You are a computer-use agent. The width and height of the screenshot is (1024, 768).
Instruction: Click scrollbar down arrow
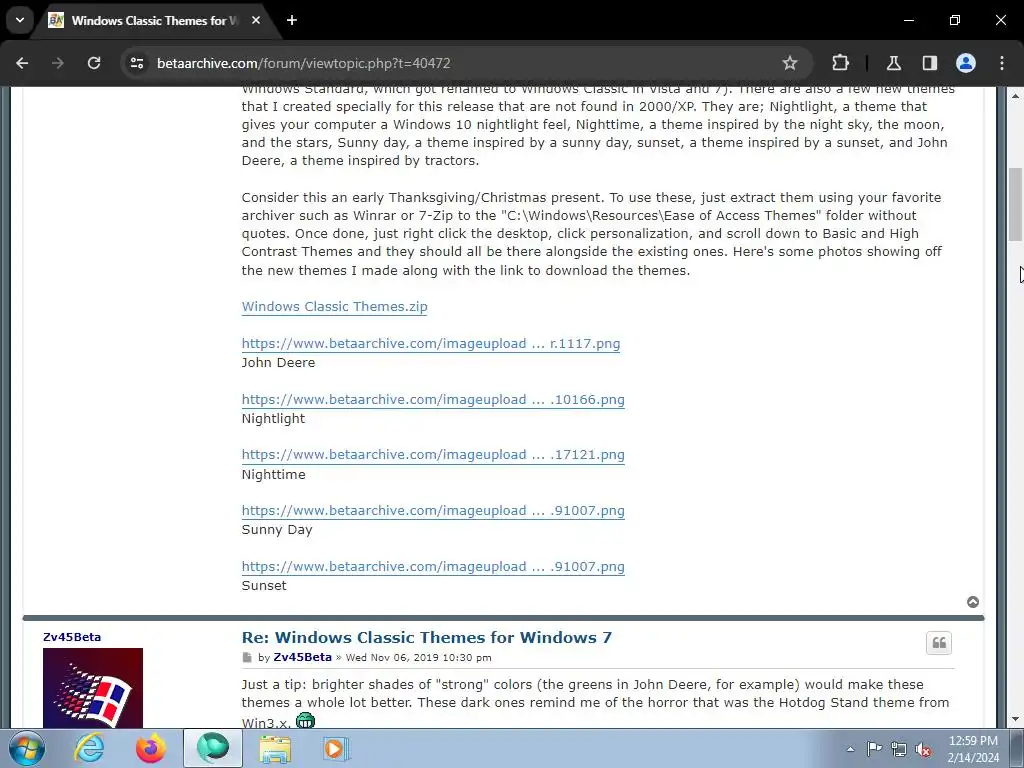pyautogui.click(x=1016, y=719)
